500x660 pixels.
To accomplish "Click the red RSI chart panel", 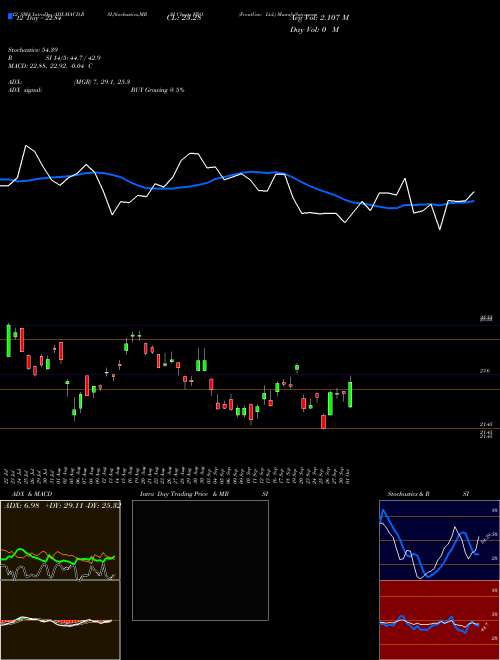I will [x=439, y=620].
